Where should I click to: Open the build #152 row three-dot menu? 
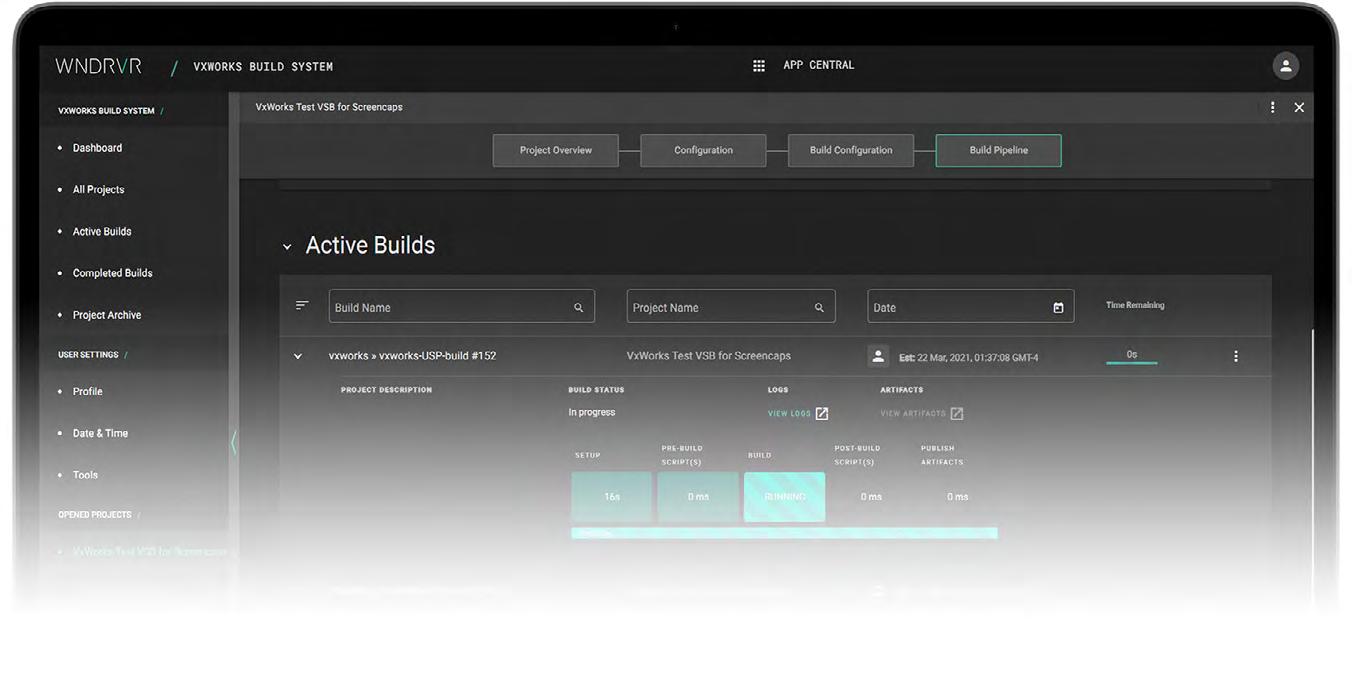click(1236, 356)
